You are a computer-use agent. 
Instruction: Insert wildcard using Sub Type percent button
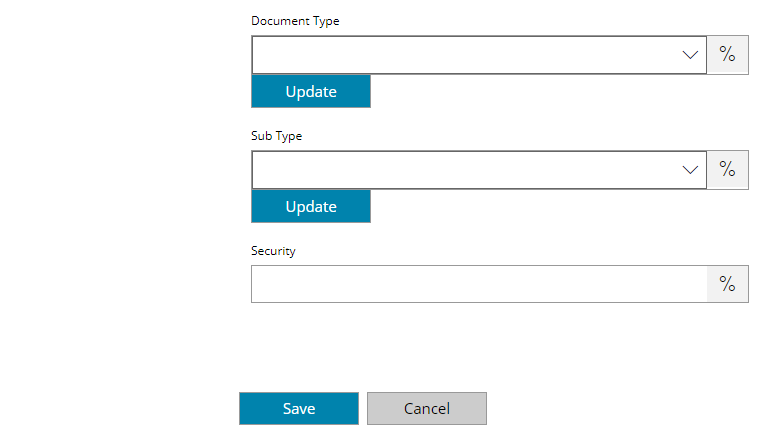727,170
